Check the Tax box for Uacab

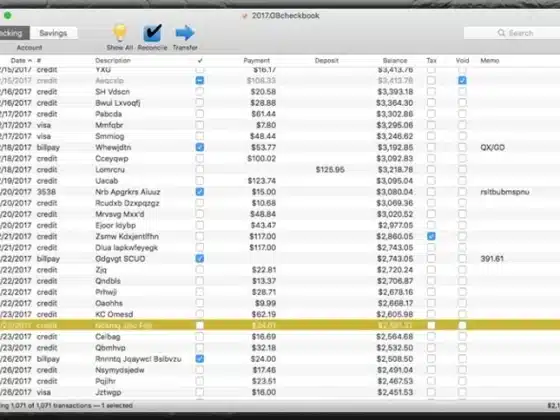tap(431, 181)
